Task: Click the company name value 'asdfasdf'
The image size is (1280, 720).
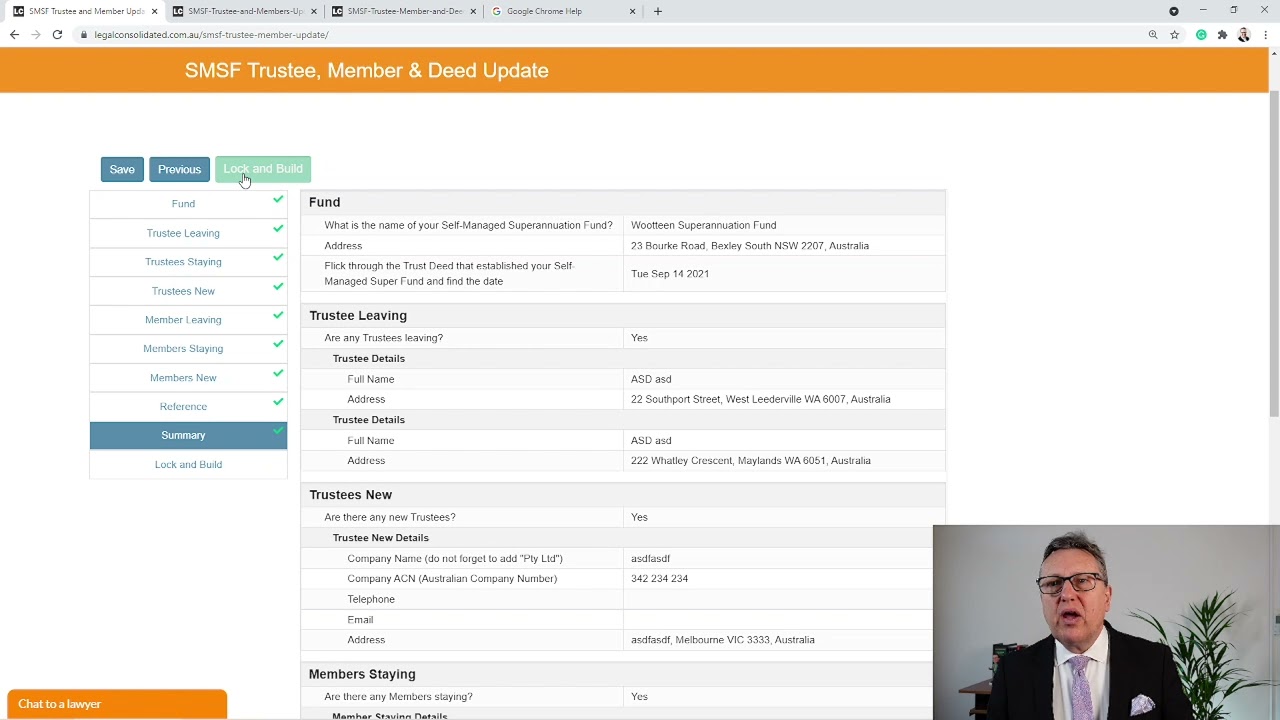Action: coord(650,559)
